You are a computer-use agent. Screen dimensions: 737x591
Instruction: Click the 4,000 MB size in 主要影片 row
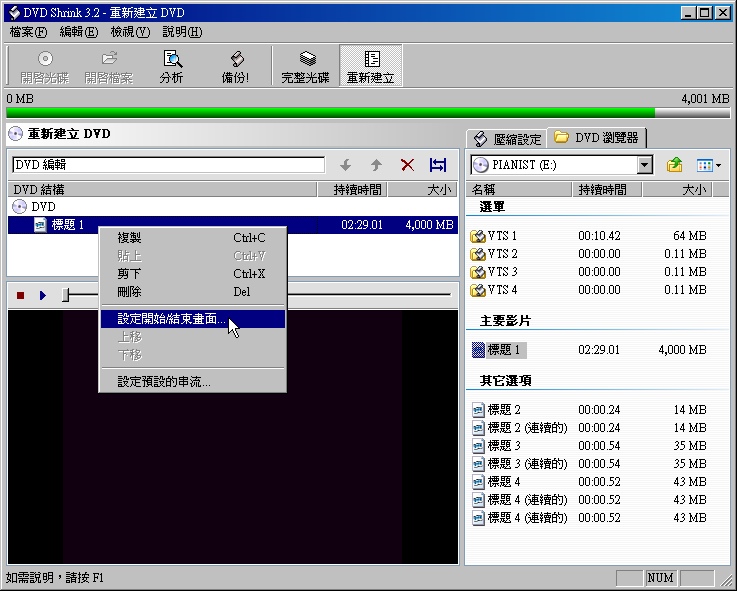pyautogui.click(x=682, y=350)
